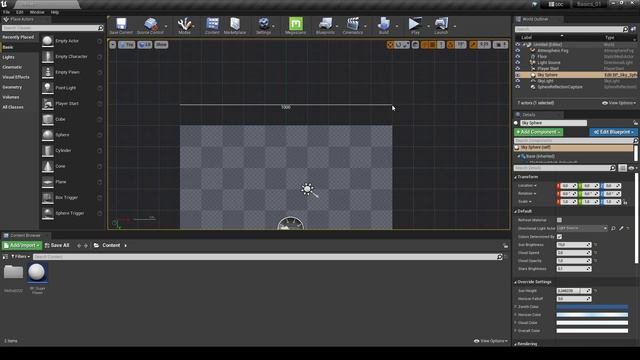Hide the SphereReflectionCapture actor with eye

[x=518, y=87]
